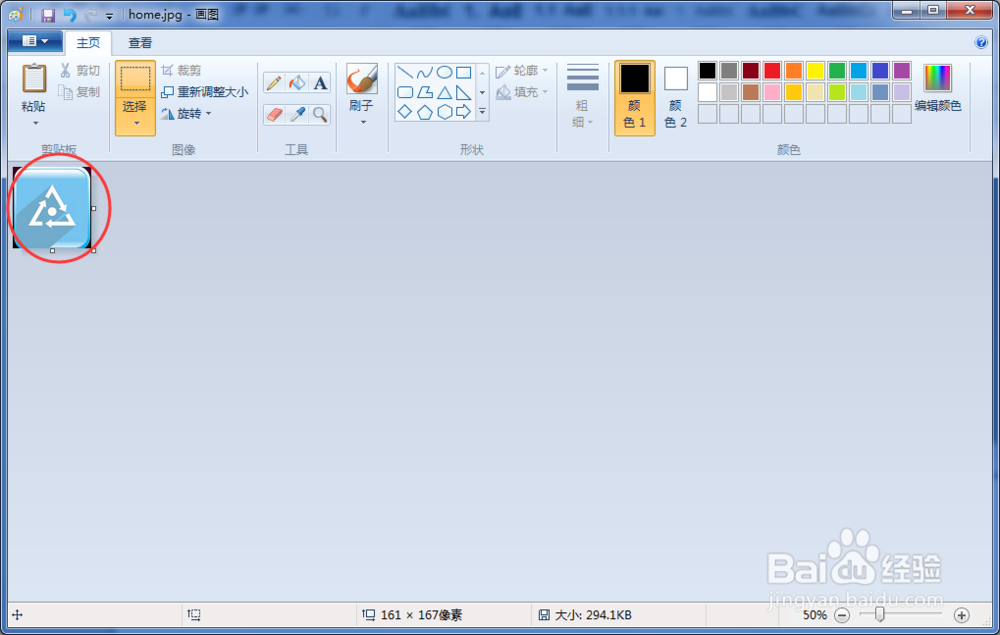Choose the Diamond shape
This screenshot has width=1000, height=635.
point(405,112)
